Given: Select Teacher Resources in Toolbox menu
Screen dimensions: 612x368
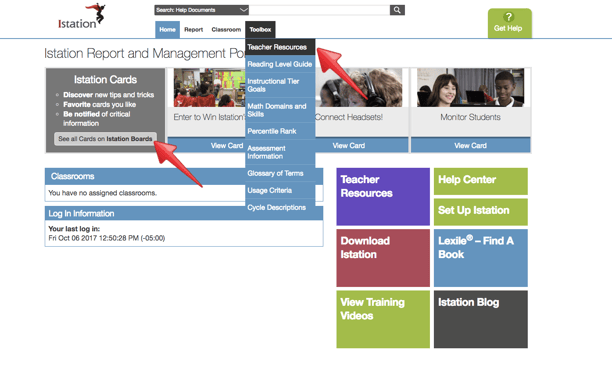Looking at the screenshot, I should click(280, 47).
